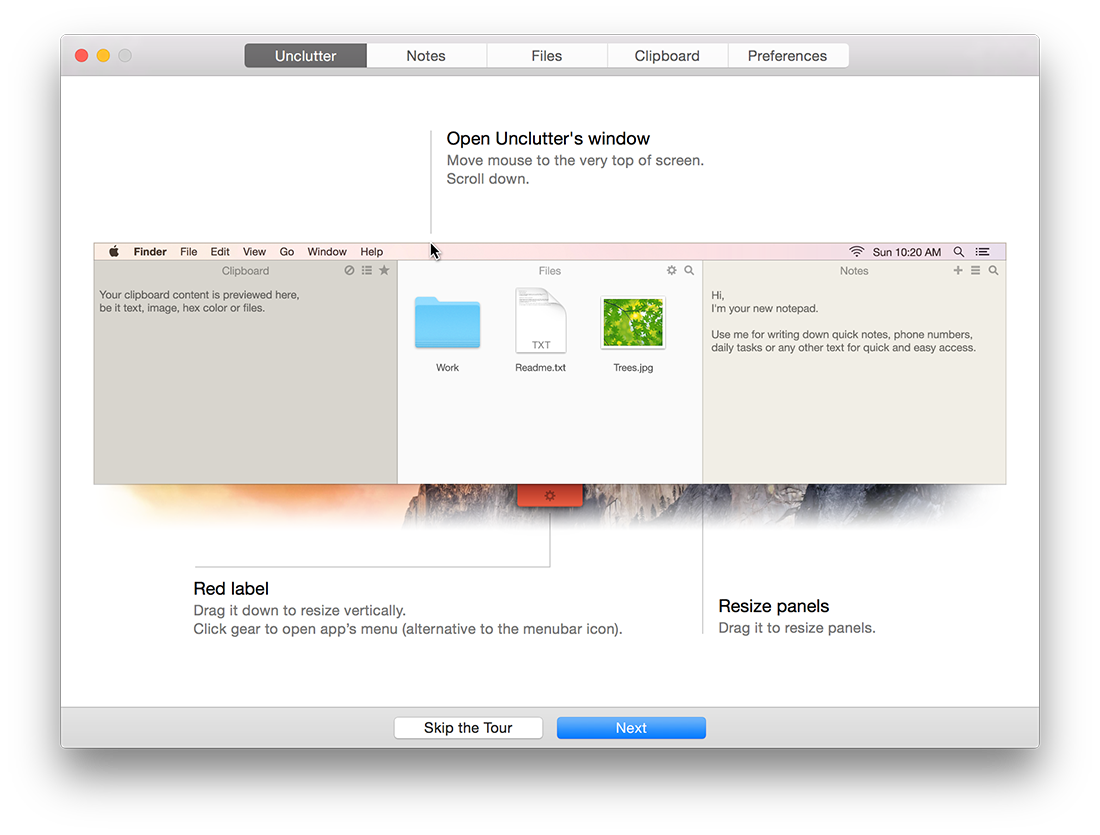Click the 'Open Unclutter's window' heading
The height and width of the screenshot is (835, 1100).
coord(548,138)
